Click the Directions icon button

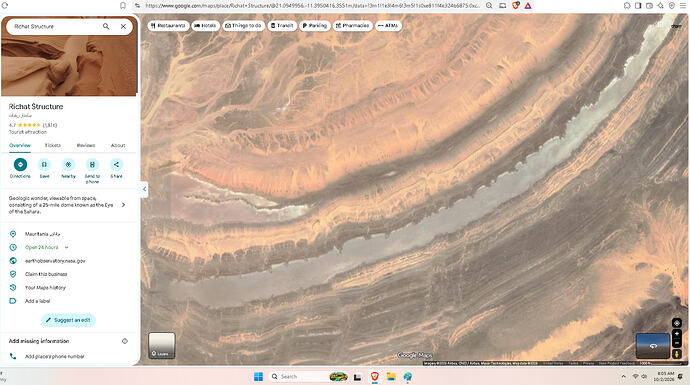(20, 165)
